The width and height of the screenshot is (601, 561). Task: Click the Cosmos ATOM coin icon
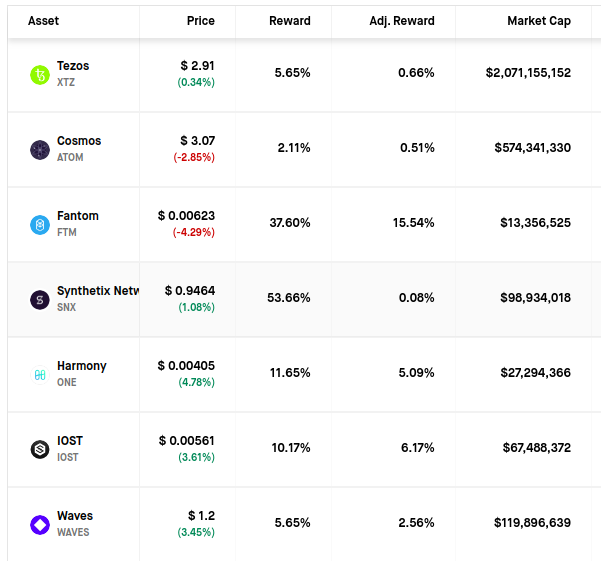pyautogui.click(x=40, y=150)
